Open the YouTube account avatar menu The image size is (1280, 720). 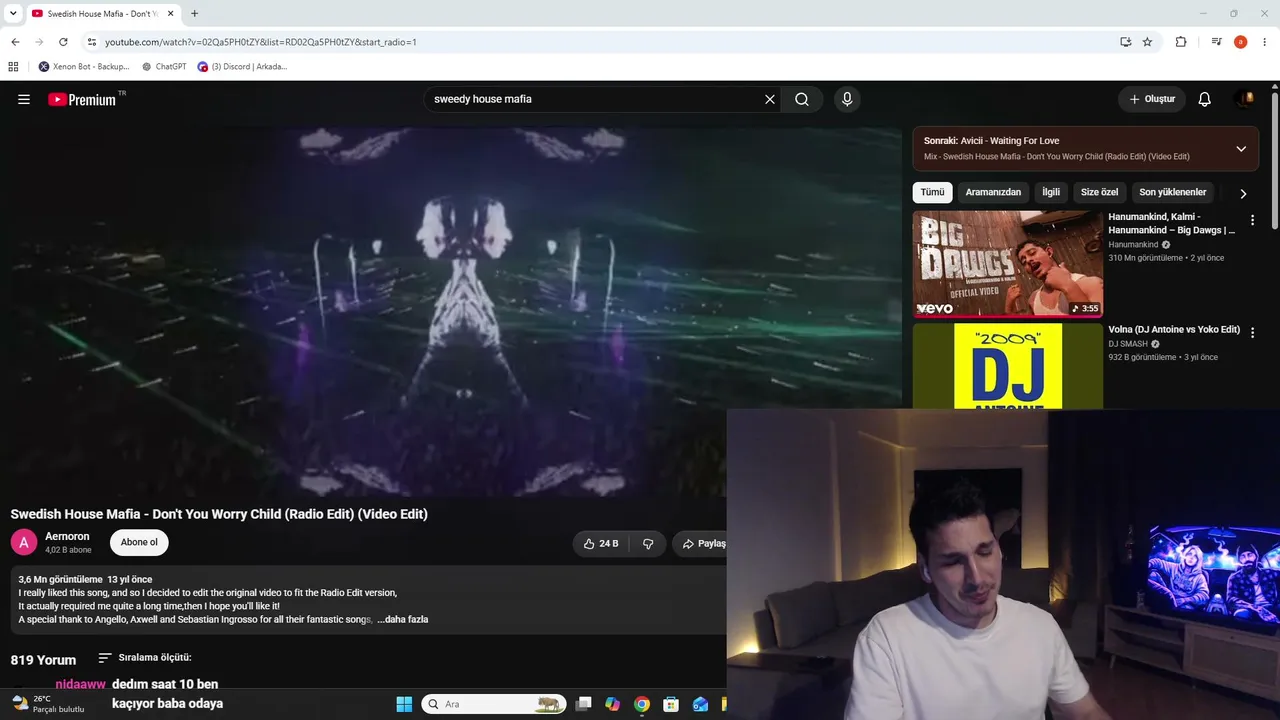[x=1245, y=98]
